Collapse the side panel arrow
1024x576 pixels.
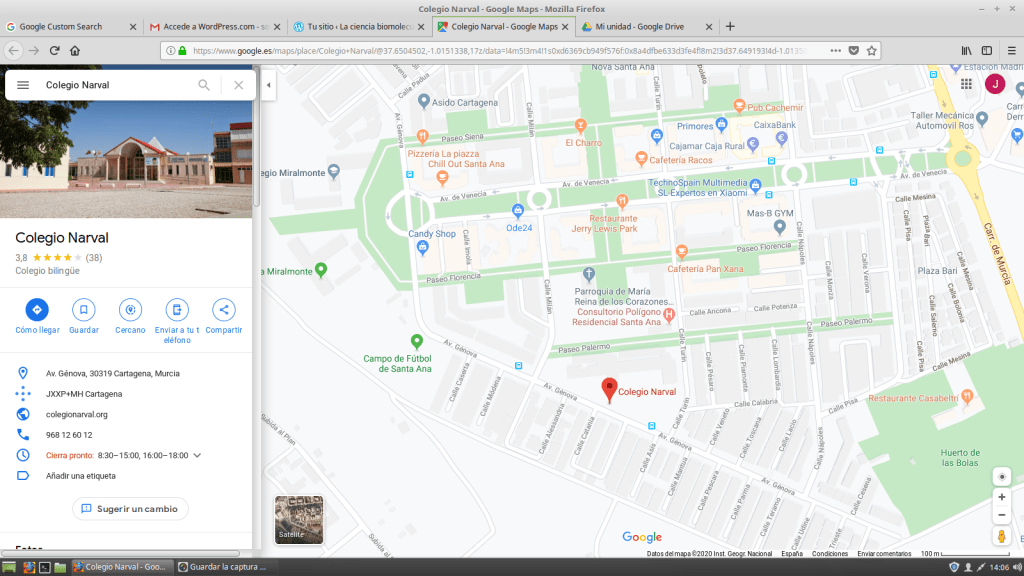pos(268,86)
